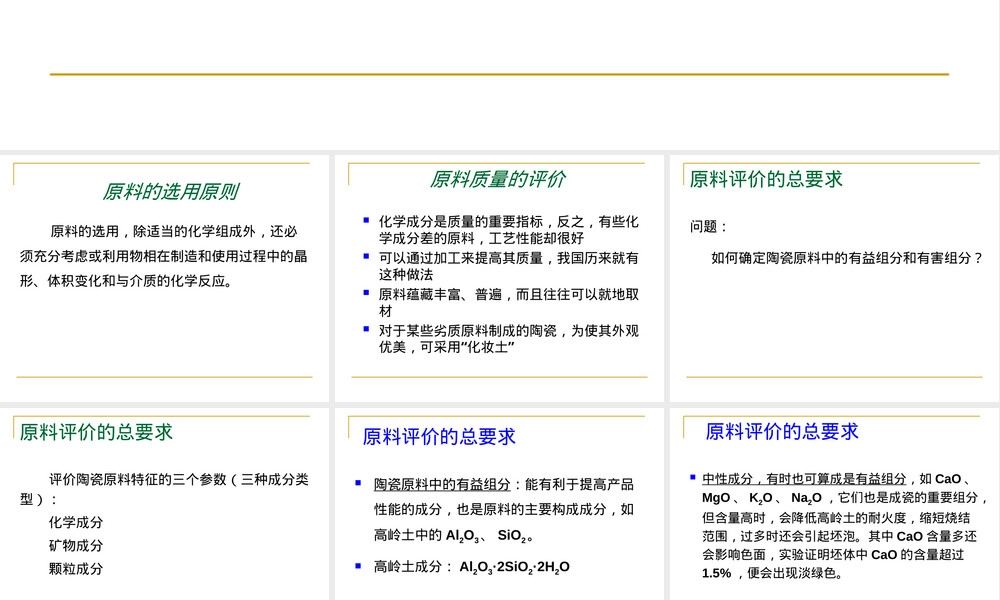Click the bullet starting 原料蕴藏丰富、普遍
Viewport: 1000px width, 600px height.
(508, 302)
